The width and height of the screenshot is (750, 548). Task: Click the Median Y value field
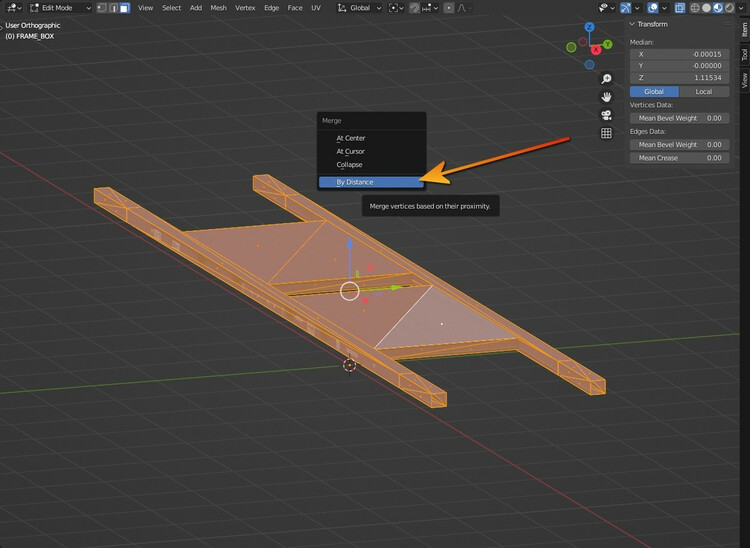click(679, 66)
